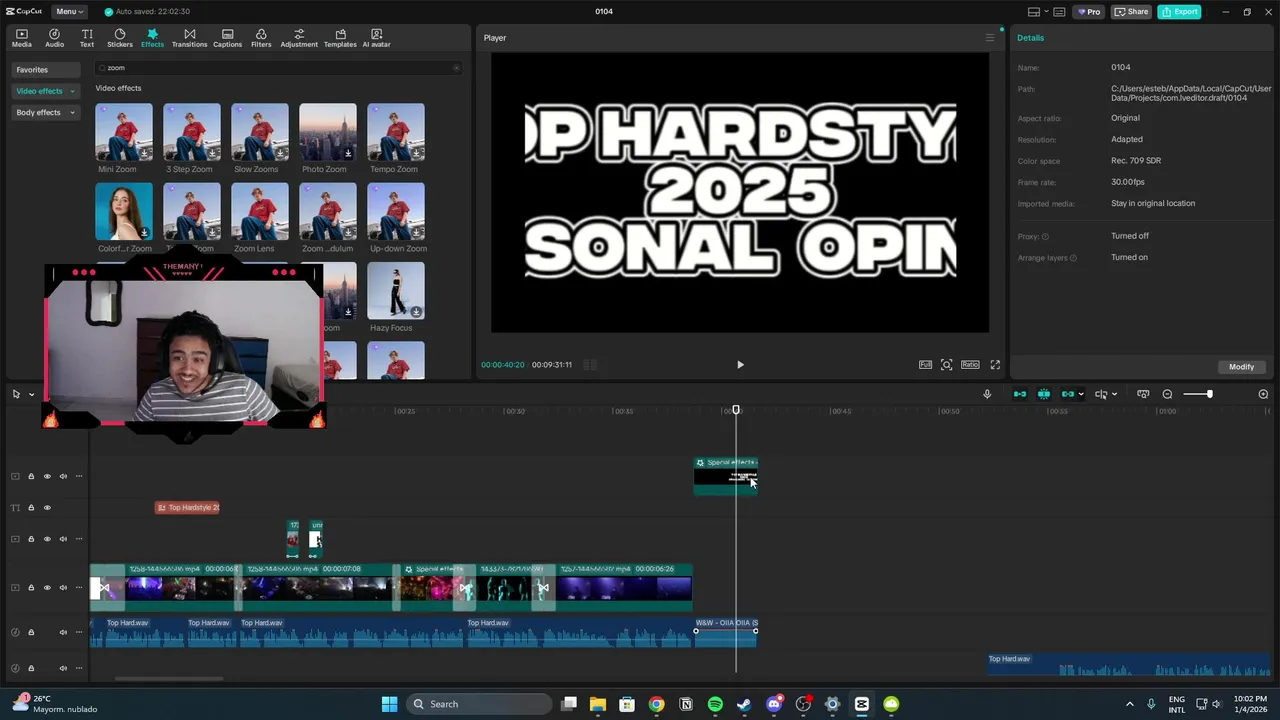This screenshot has width=1280, height=720.
Task: Open the Adjustment panel icon
Action: pos(299,38)
